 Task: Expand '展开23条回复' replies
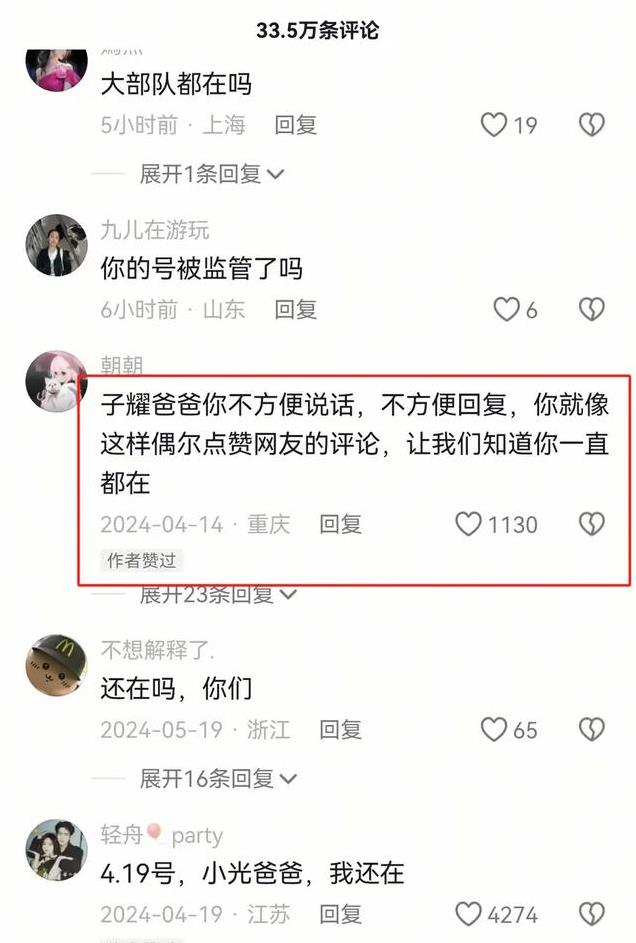tap(218, 594)
